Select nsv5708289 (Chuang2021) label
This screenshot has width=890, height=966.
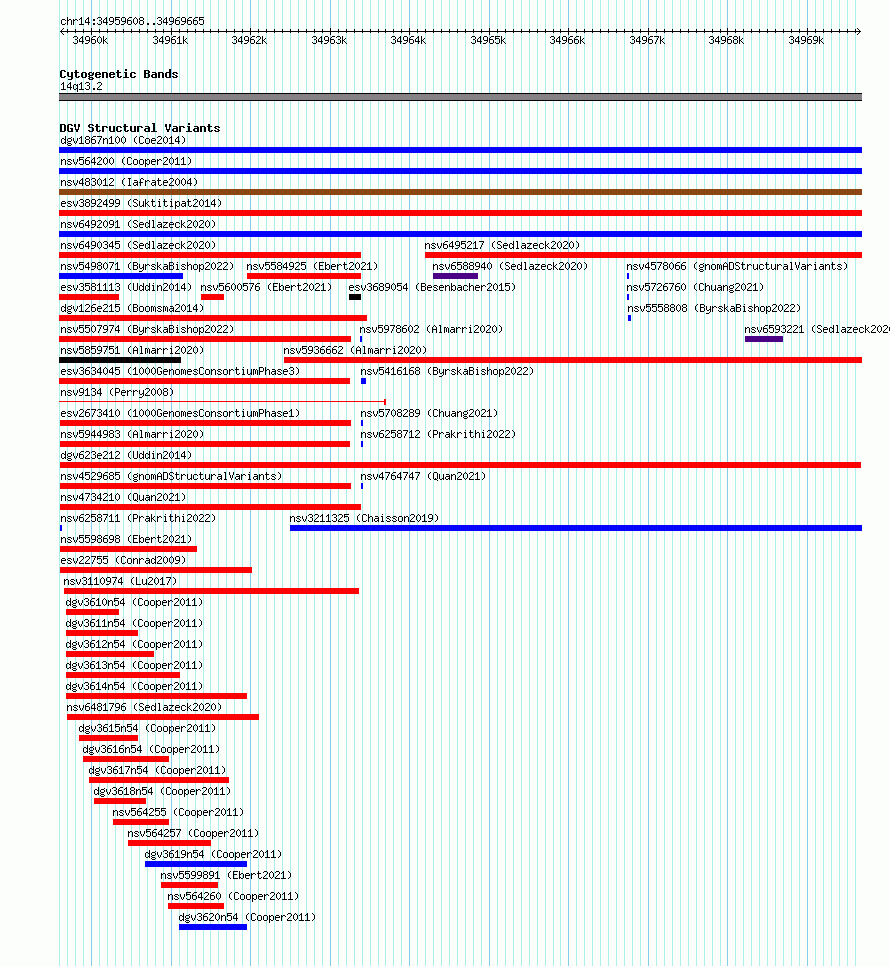tap(429, 413)
